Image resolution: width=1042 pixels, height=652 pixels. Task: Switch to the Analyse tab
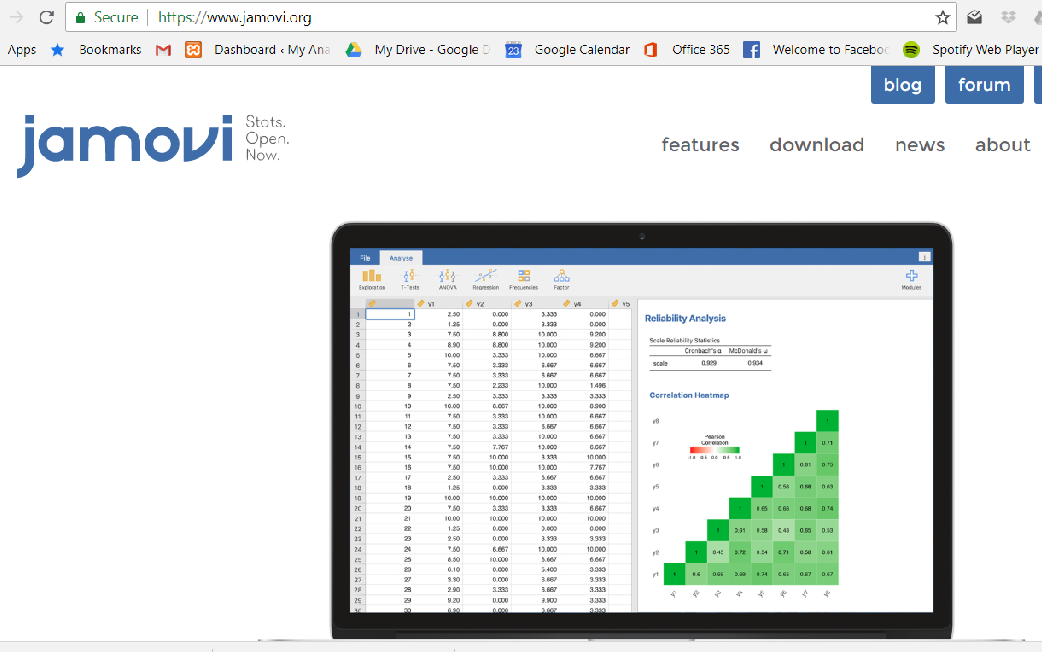tap(401, 257)
